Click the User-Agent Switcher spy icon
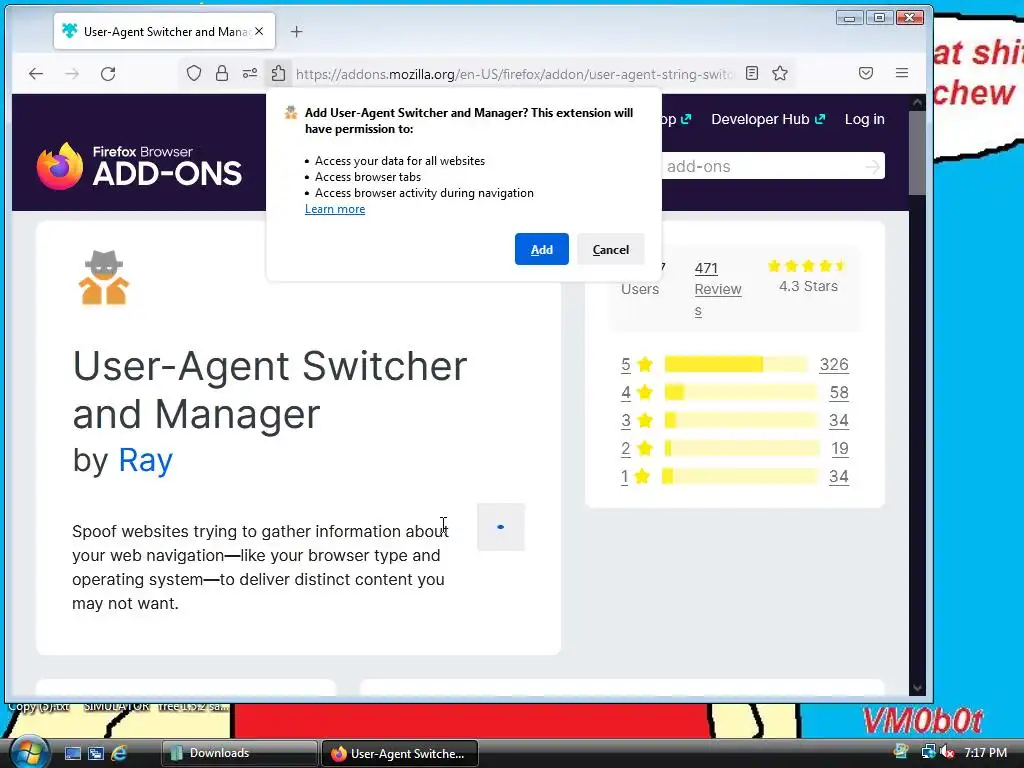1024x768 pixels. (104, 278)
